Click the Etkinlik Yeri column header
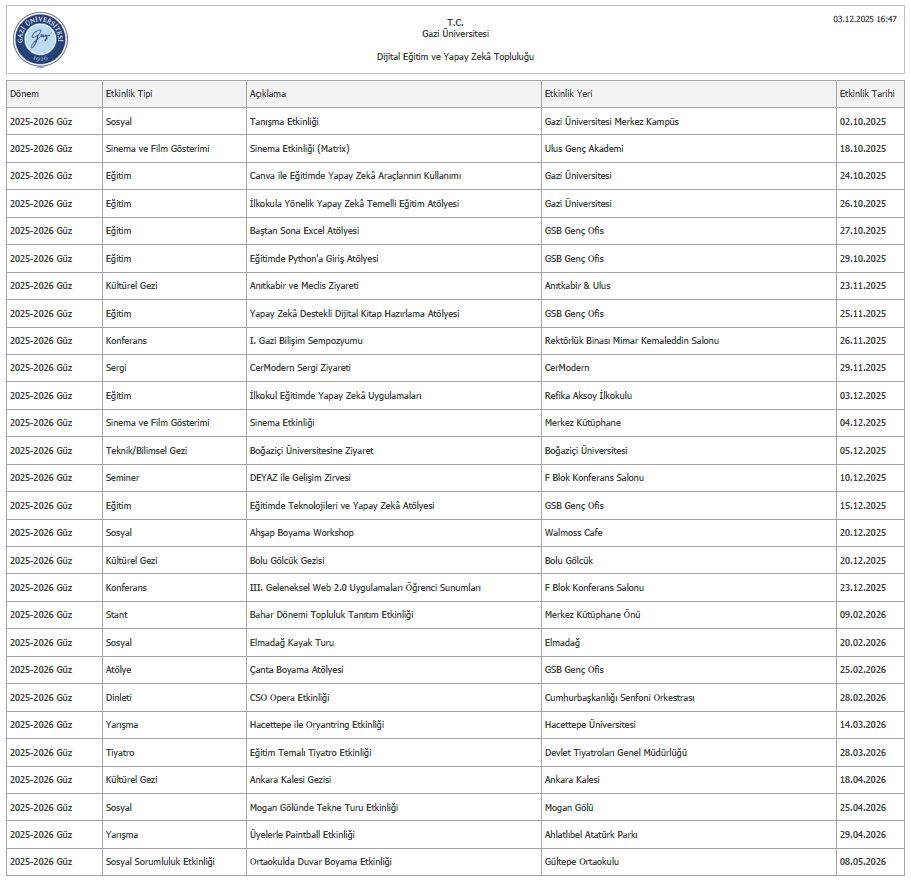 tap(568, 94)
